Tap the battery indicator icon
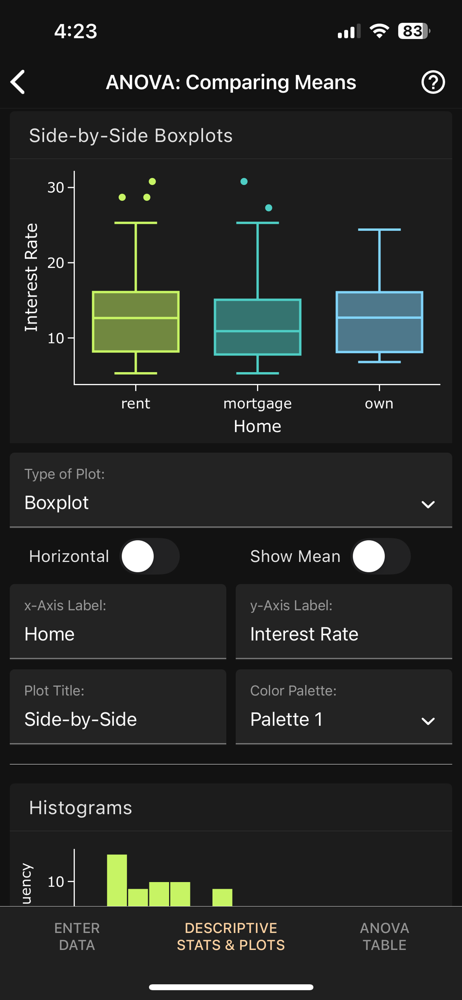This screenshot has width=462, height=1000. pyautogui.click(x=414, y=31)
